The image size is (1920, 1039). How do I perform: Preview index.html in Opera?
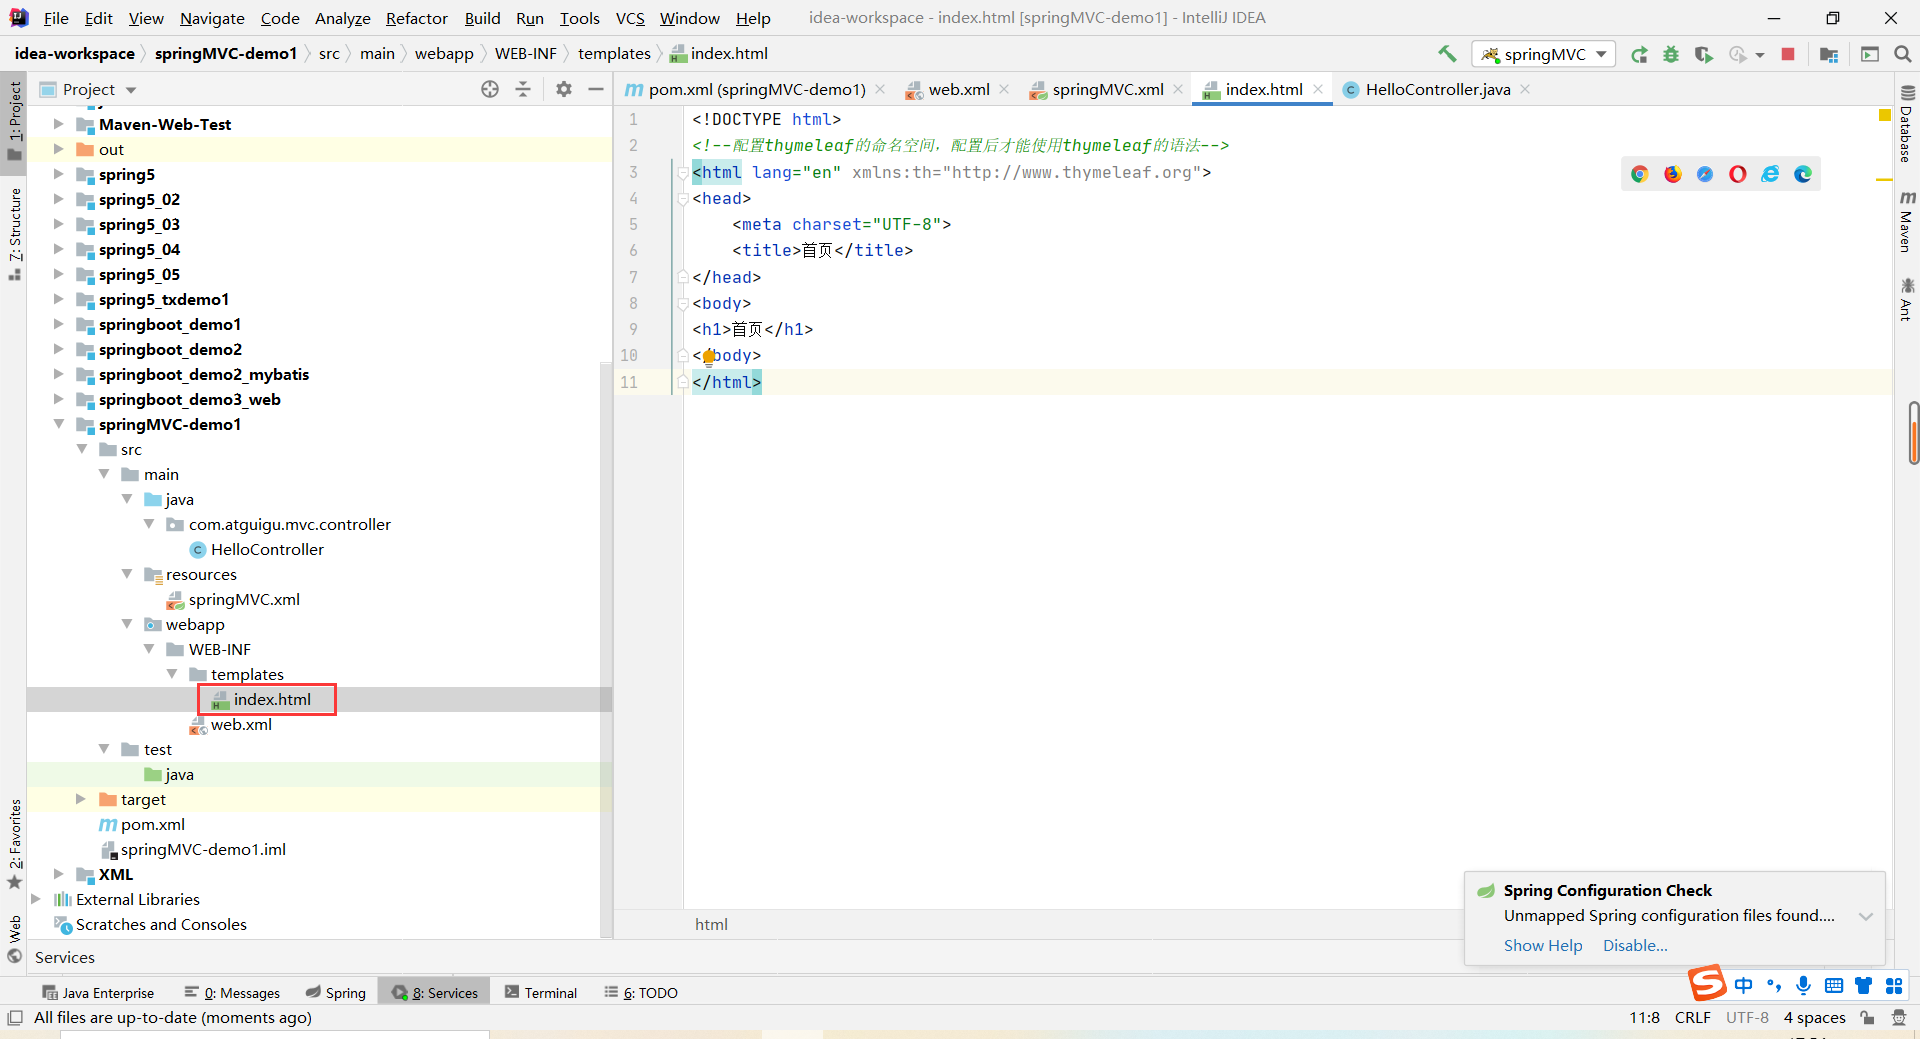pos(1738,174)
